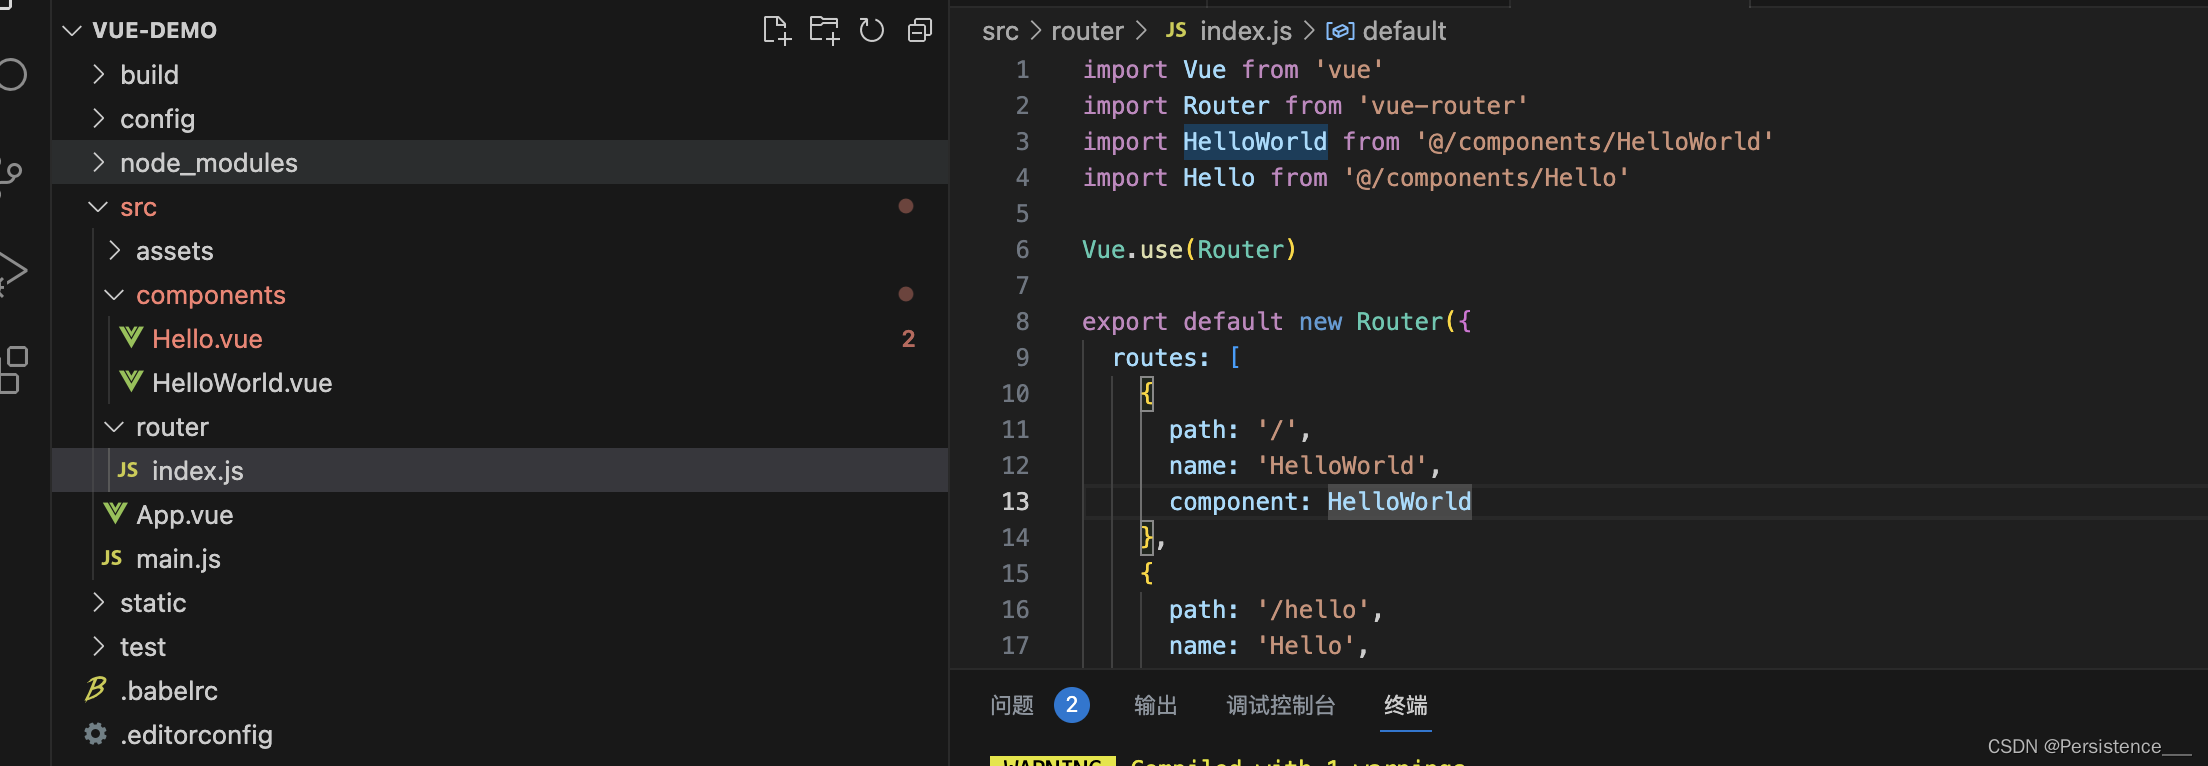Click 'vue-router' string on line 2
The height and width of the screenshot is (766, 2208).
1442,105
